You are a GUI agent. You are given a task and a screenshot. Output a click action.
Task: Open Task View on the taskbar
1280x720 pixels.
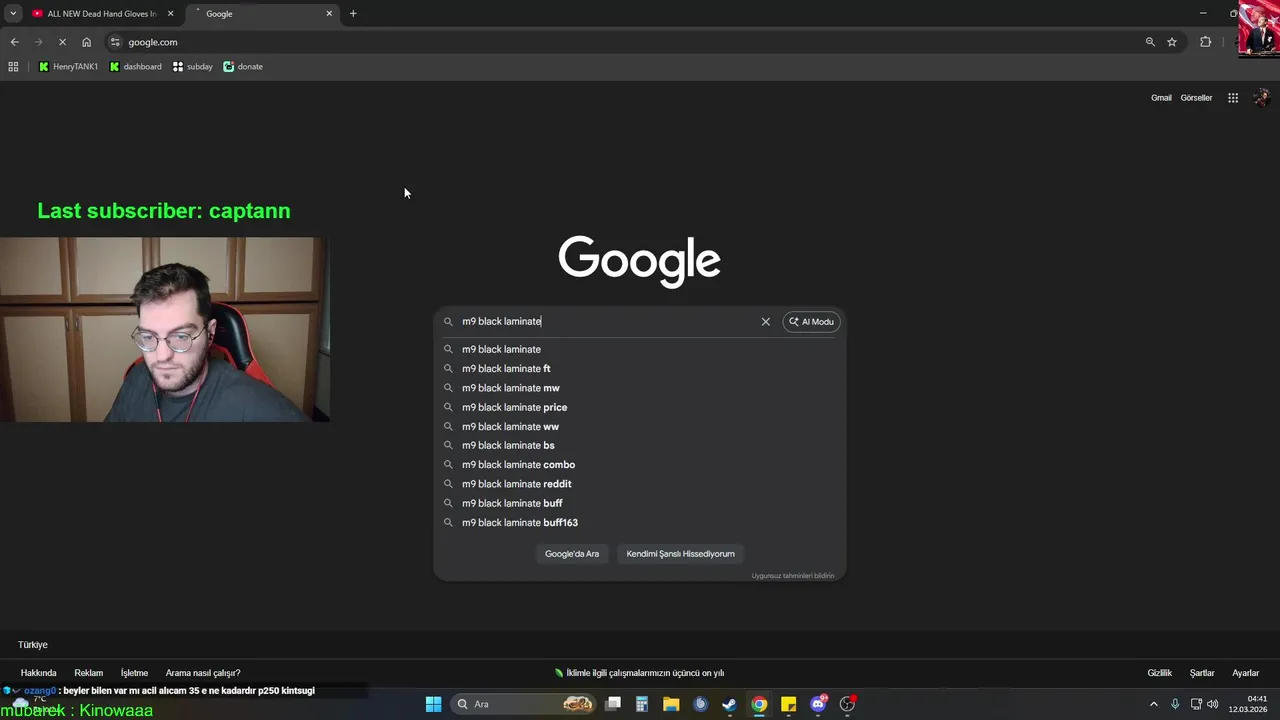pos(613,704)
